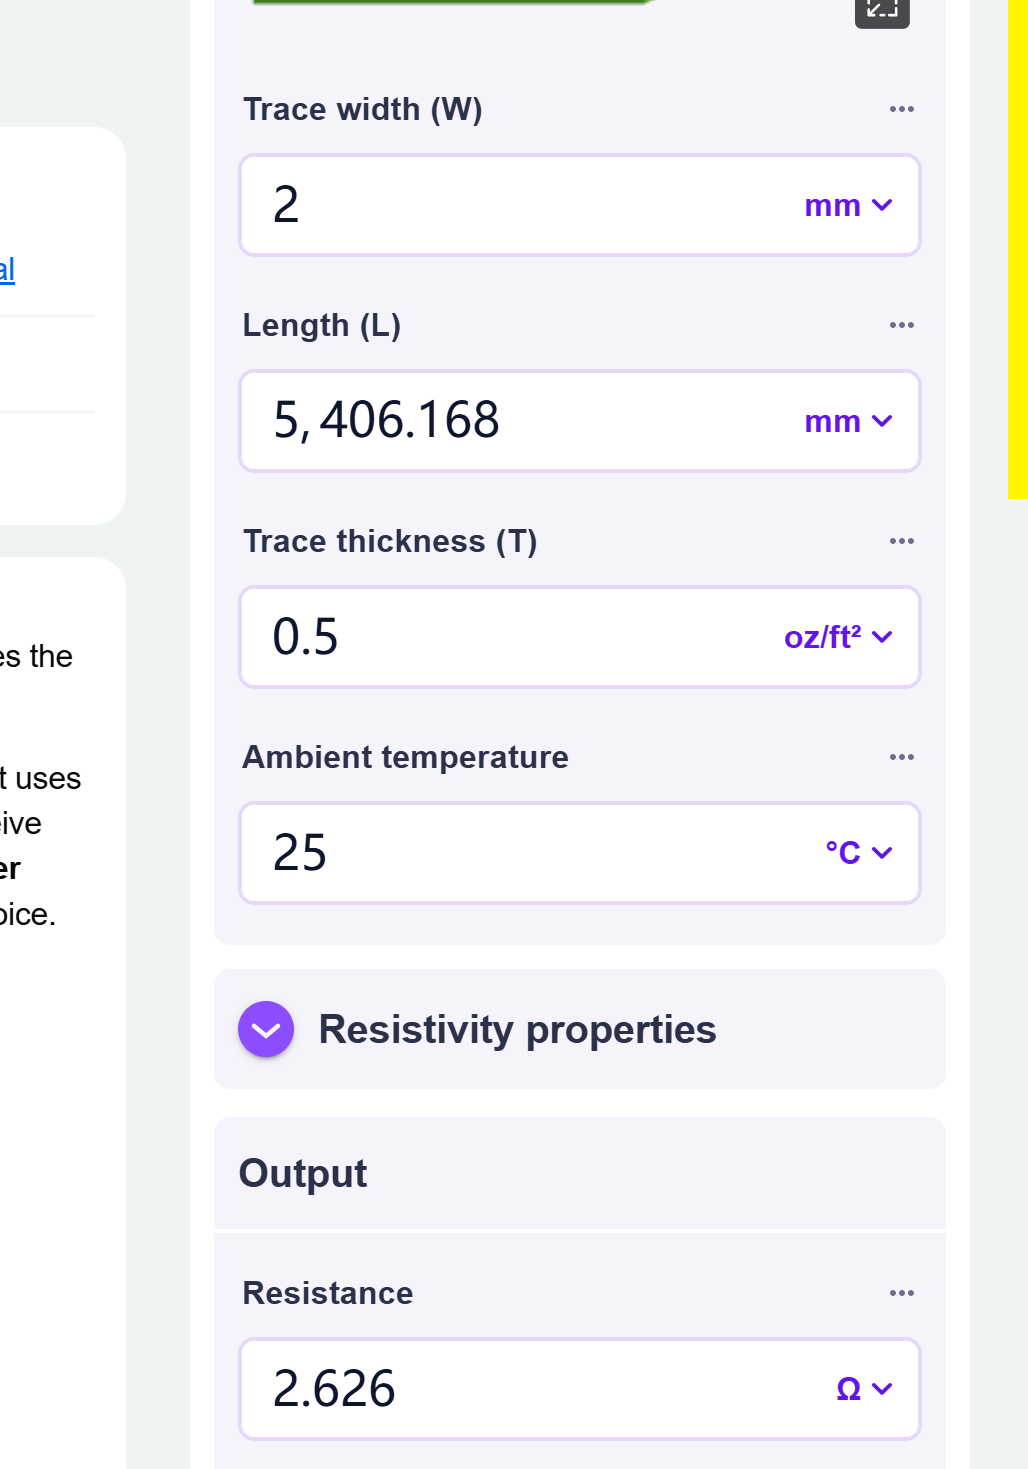This screenshot has height=1469, width=1028.
Task: Open Resistance output three-dot menu
Action: (x=901, y=1293)
